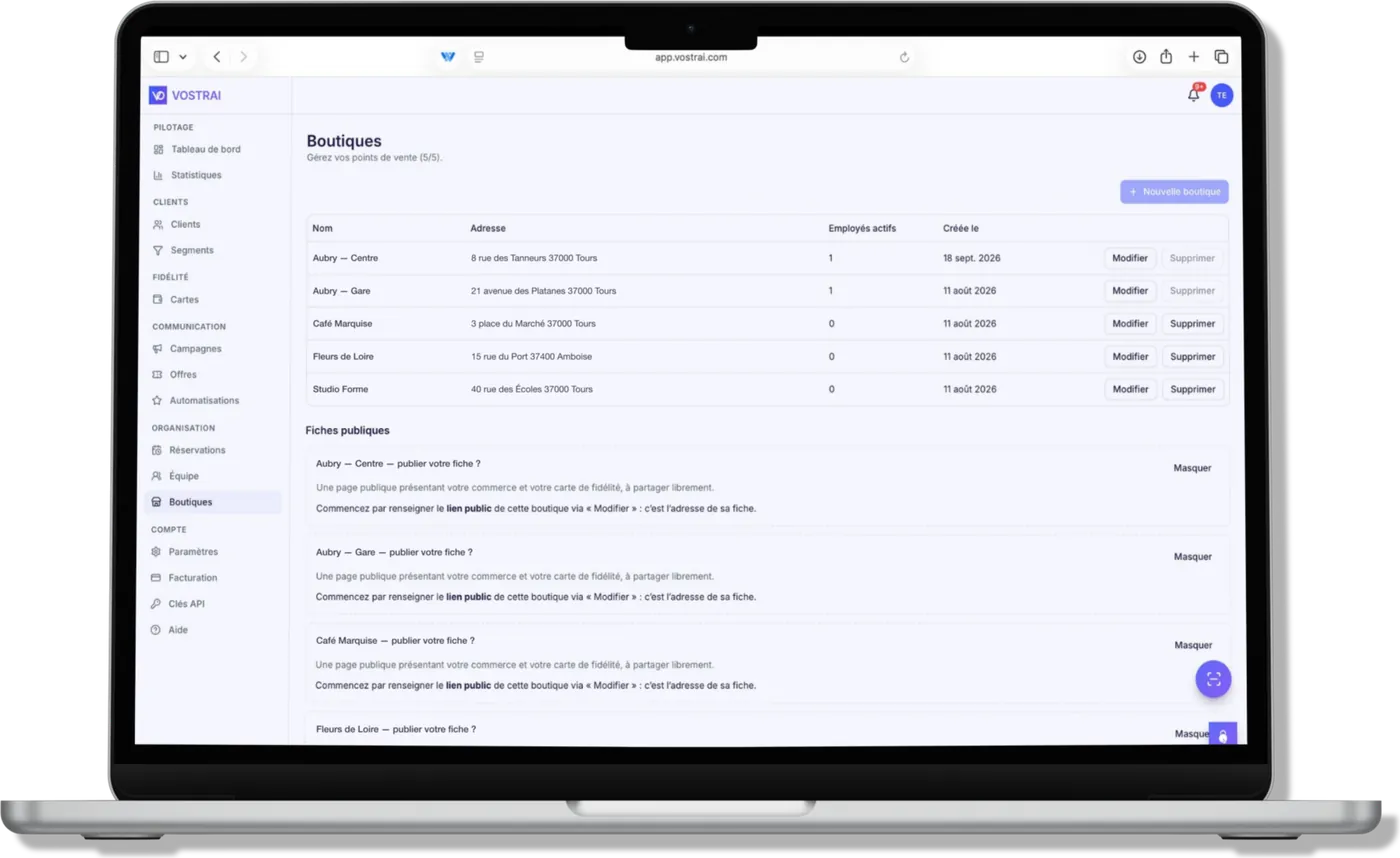This screenshot has height=858, width=1400.
Task: Click Modifier for Fleurs de Loire
Action: [x=1130, y=357]
